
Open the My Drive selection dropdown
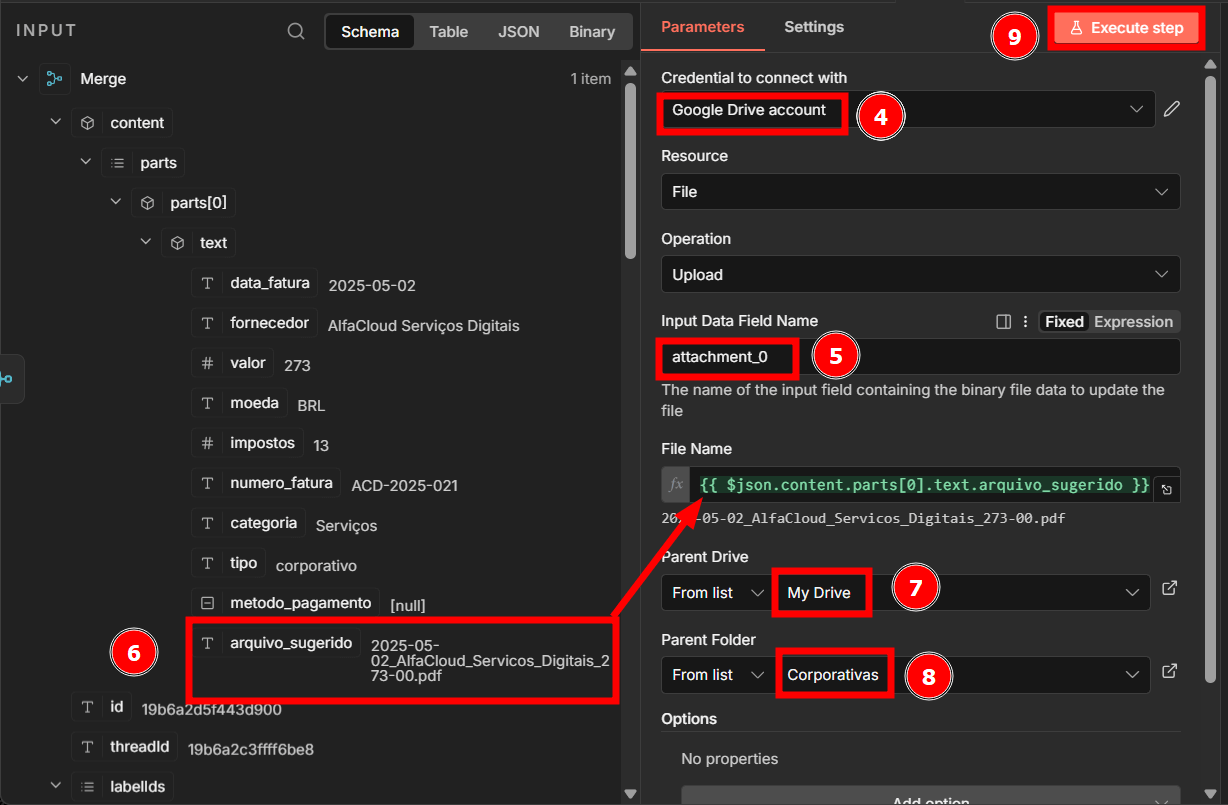coord(961,593)
